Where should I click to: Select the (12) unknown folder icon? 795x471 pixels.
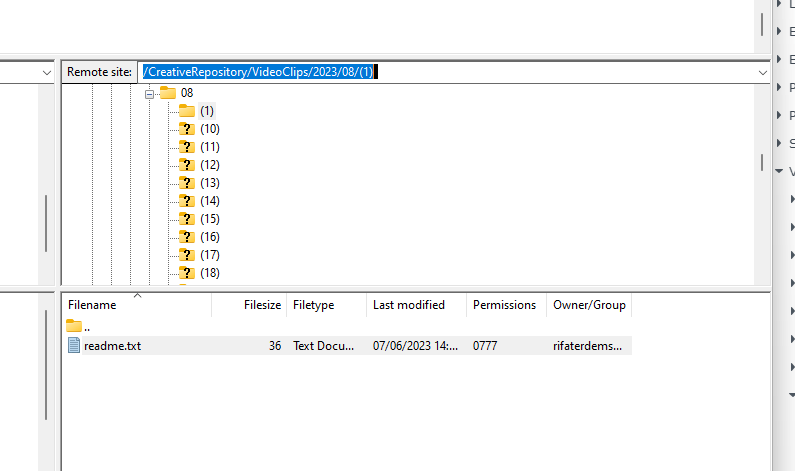[187, 165]
